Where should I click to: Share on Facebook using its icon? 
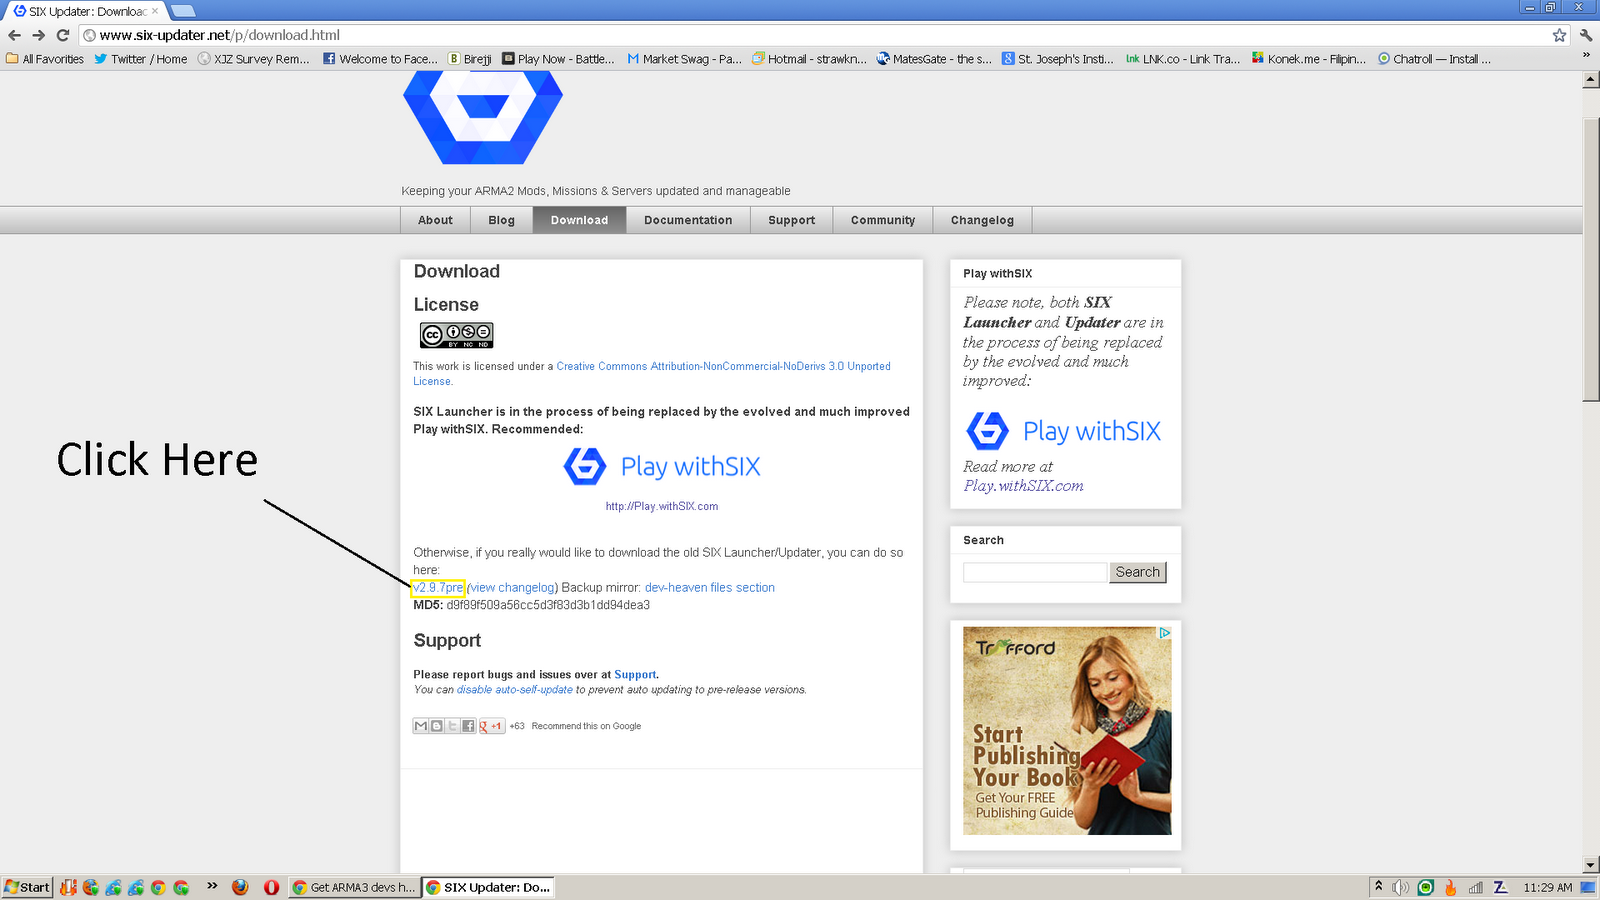click(468, 725)
